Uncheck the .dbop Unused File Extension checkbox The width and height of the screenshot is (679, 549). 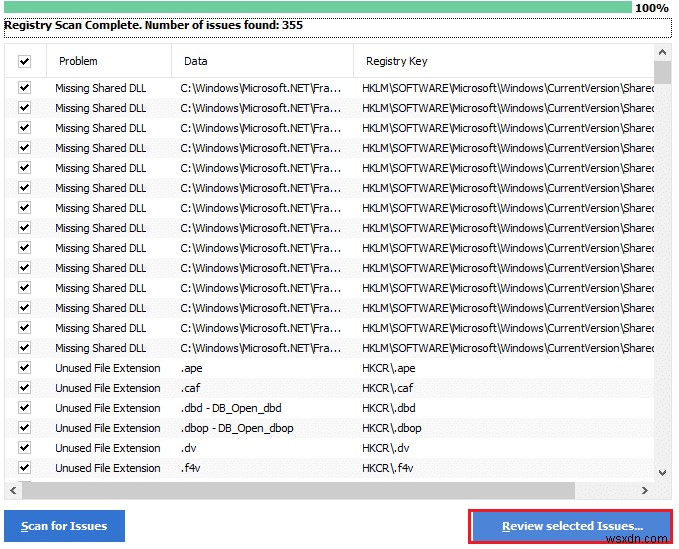pyautogui.click(x=25, y=428)
